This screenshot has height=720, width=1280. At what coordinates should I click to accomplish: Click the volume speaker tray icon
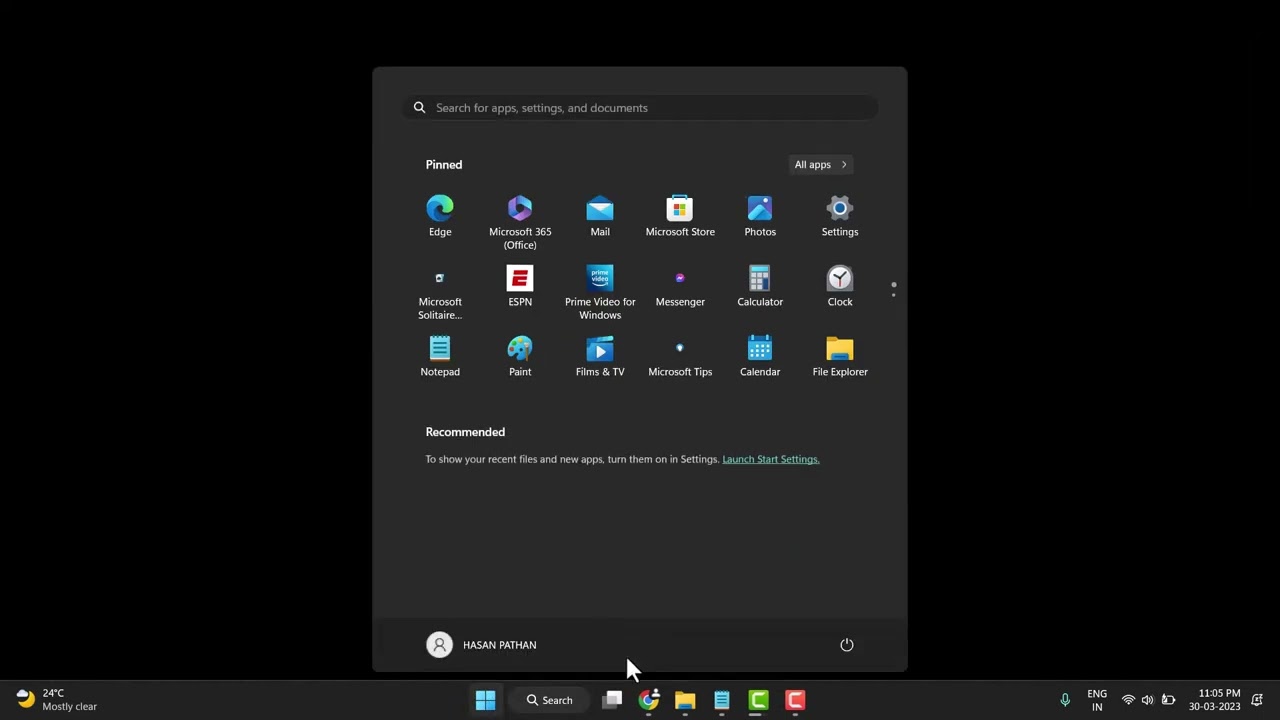tap(1147, 700)
